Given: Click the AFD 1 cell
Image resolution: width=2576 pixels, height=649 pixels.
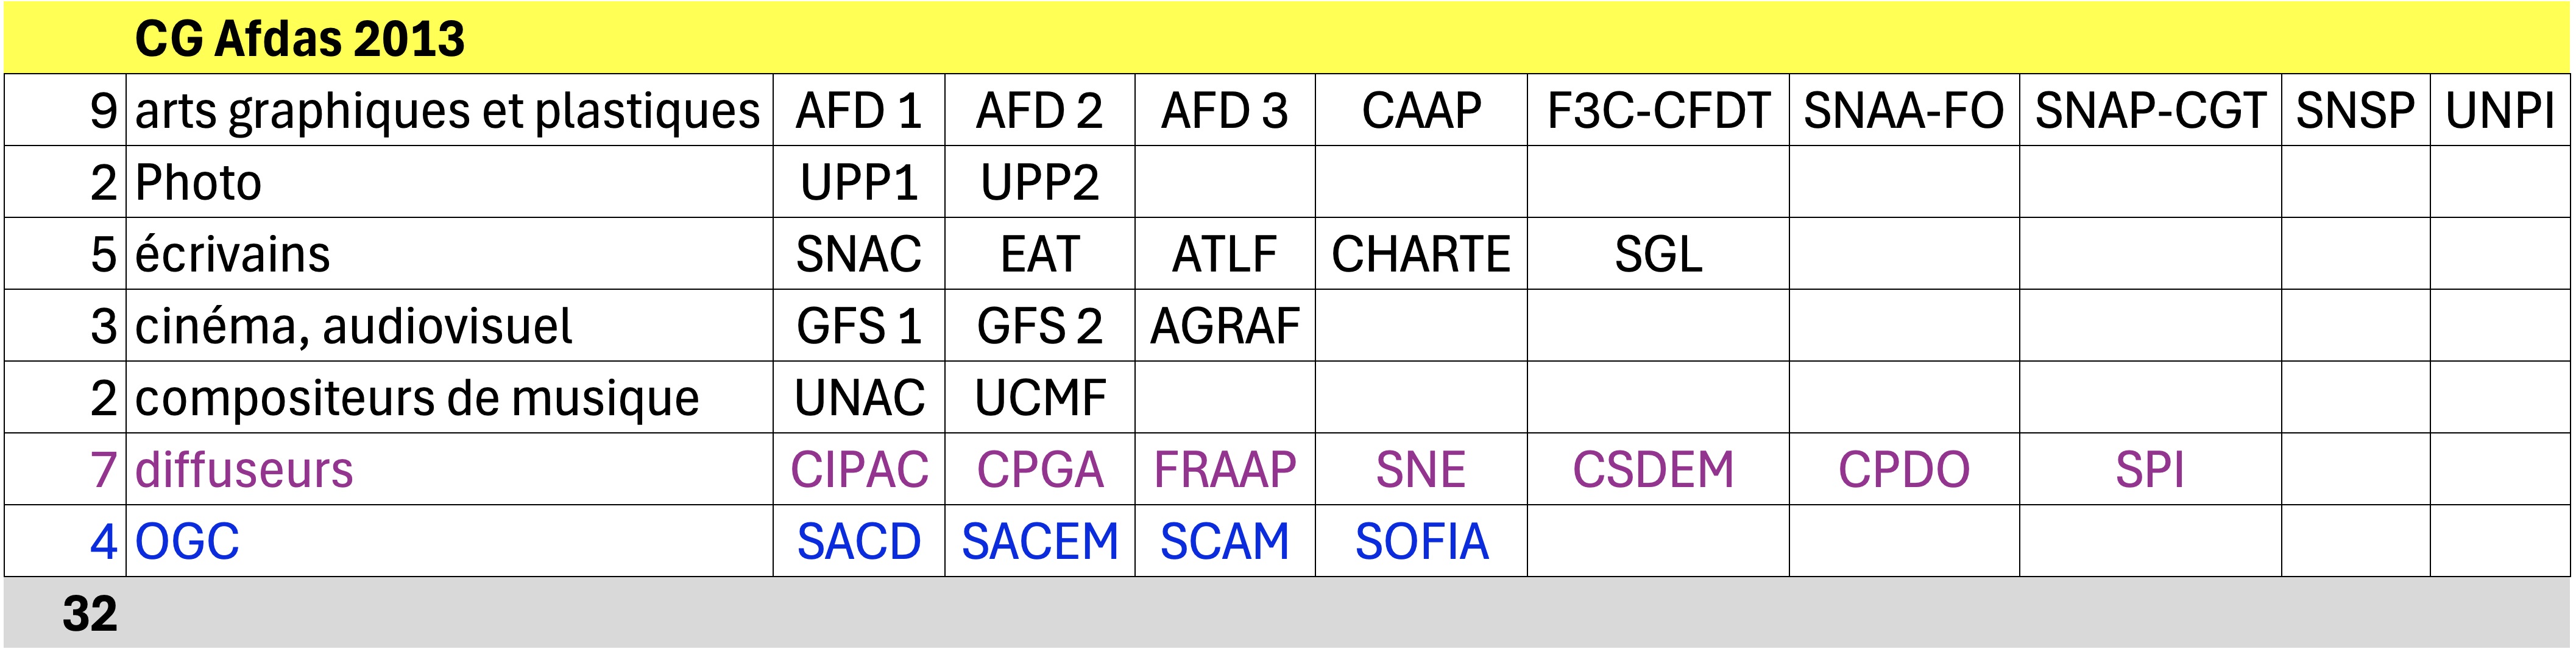Looking at the screenshot, I should tap(858, 111).
